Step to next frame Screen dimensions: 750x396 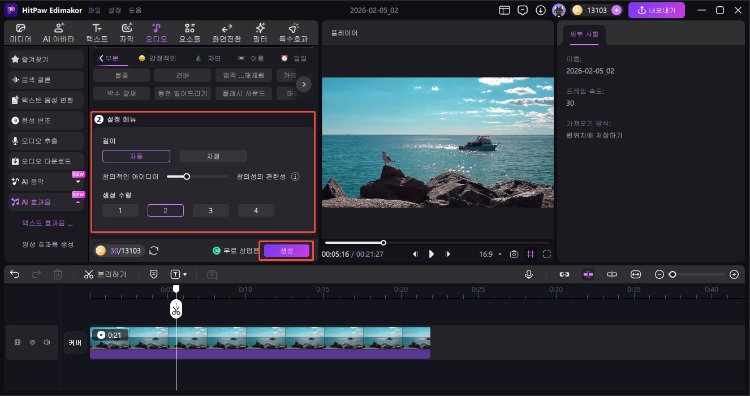[x=448, y=254]
